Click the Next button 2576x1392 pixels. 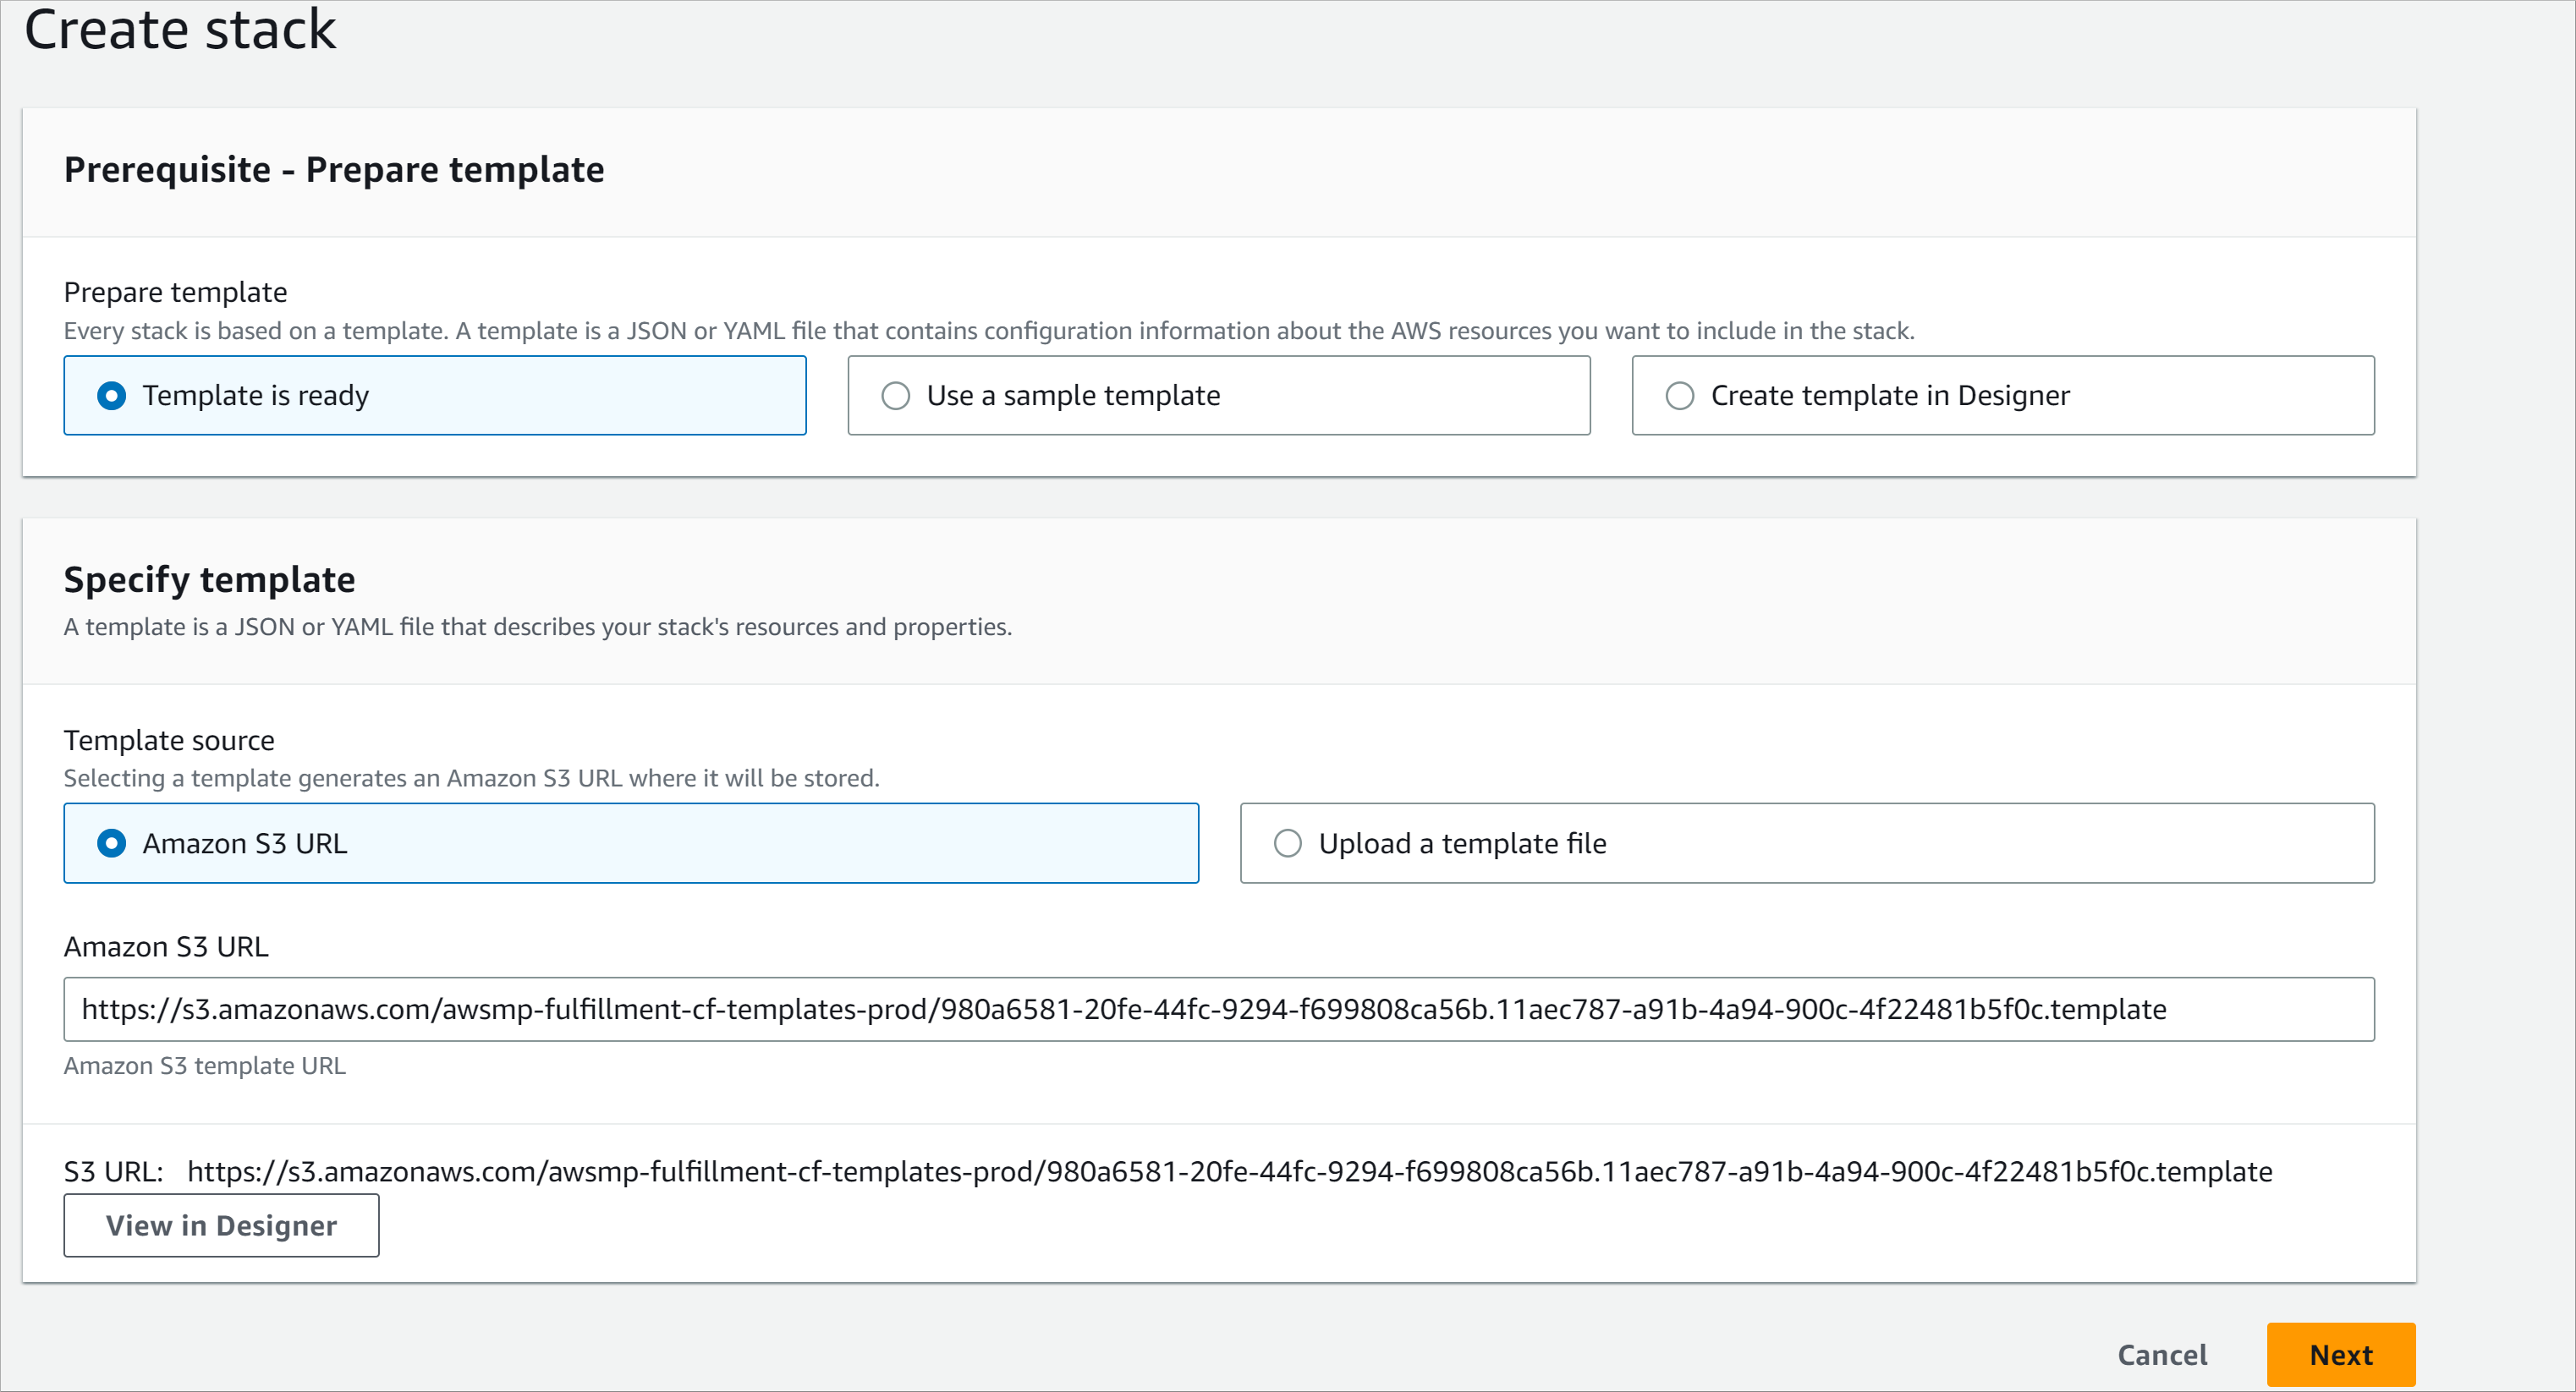point(2340,1354)
